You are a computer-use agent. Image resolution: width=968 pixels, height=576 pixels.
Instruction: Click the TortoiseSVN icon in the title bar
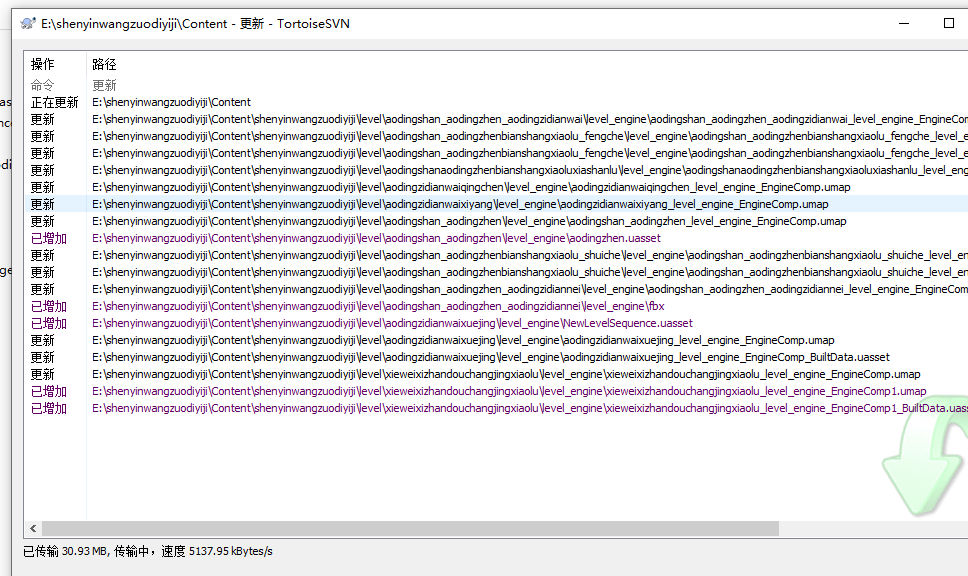(27, 23)
